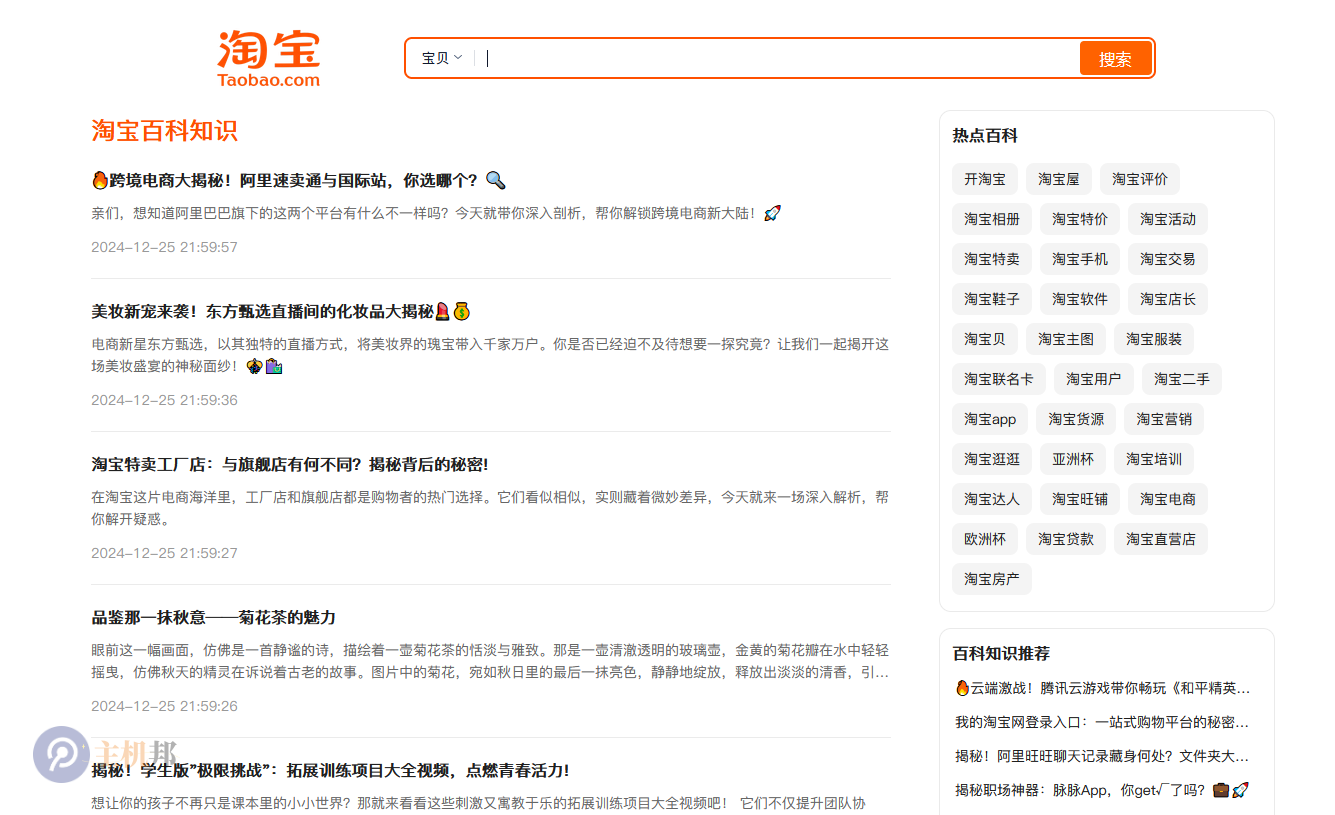The image size is (1335, 815).
Task: Select the 淘宝直营店 tag
Action: [x=1161, y=539]
